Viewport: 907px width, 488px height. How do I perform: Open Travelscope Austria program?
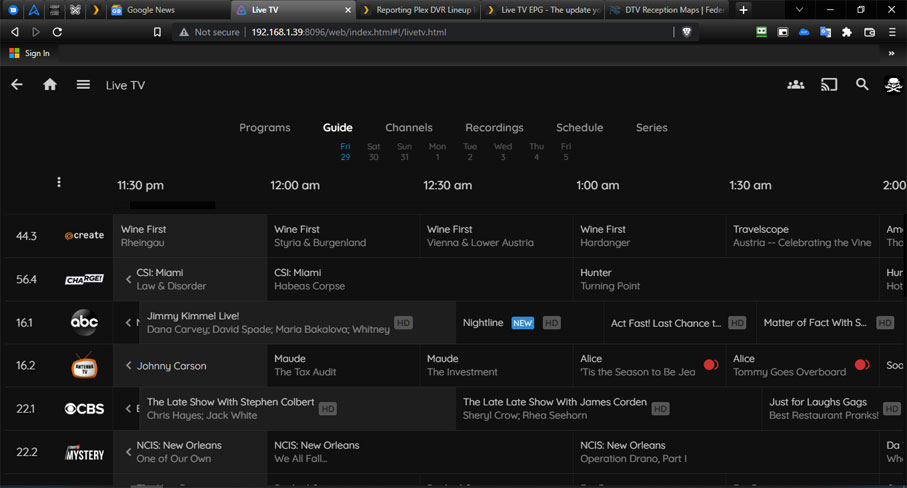802,236
